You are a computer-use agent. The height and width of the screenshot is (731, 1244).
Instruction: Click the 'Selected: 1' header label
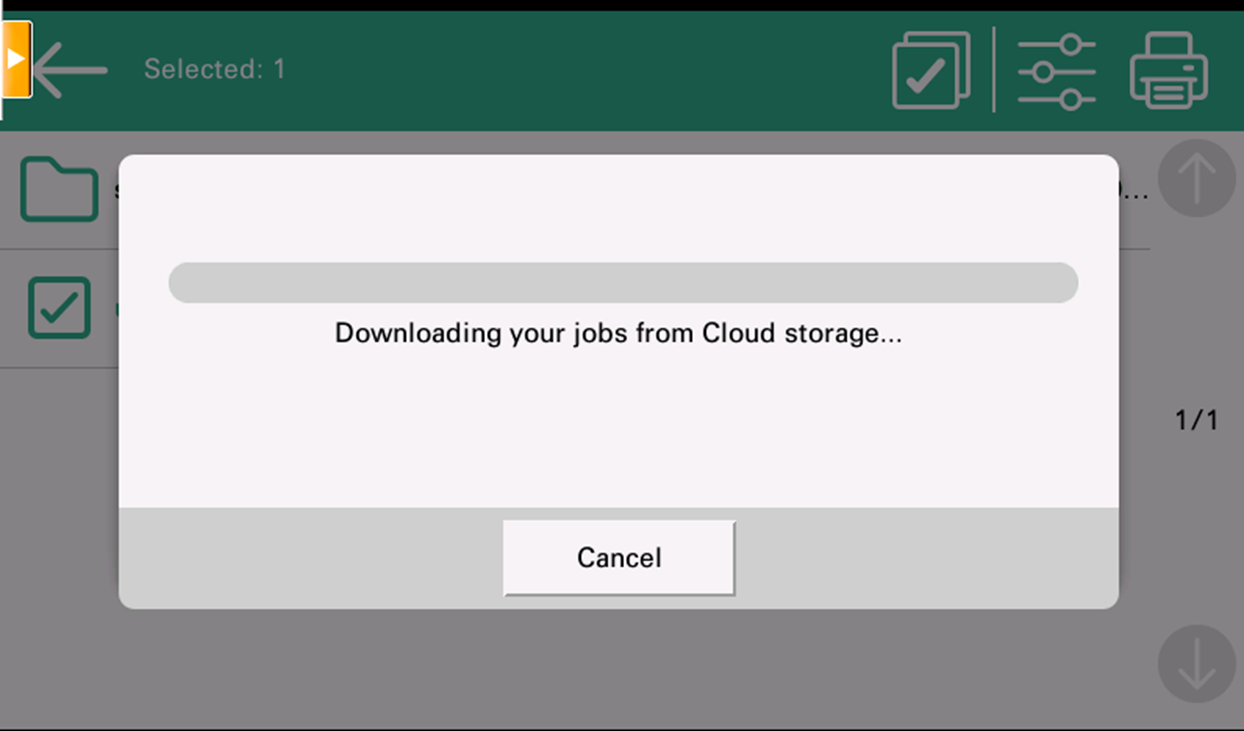tap(215, 70)
